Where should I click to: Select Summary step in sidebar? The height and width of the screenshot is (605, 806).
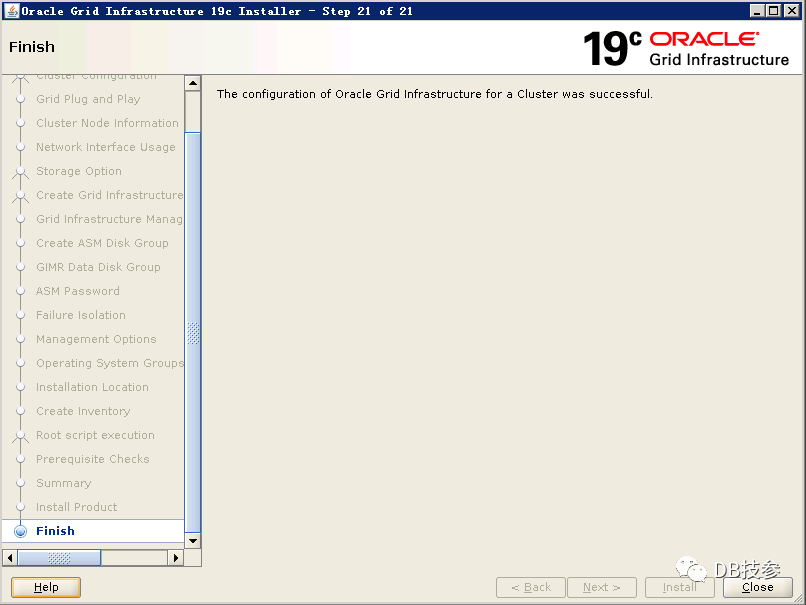point(63,483)
